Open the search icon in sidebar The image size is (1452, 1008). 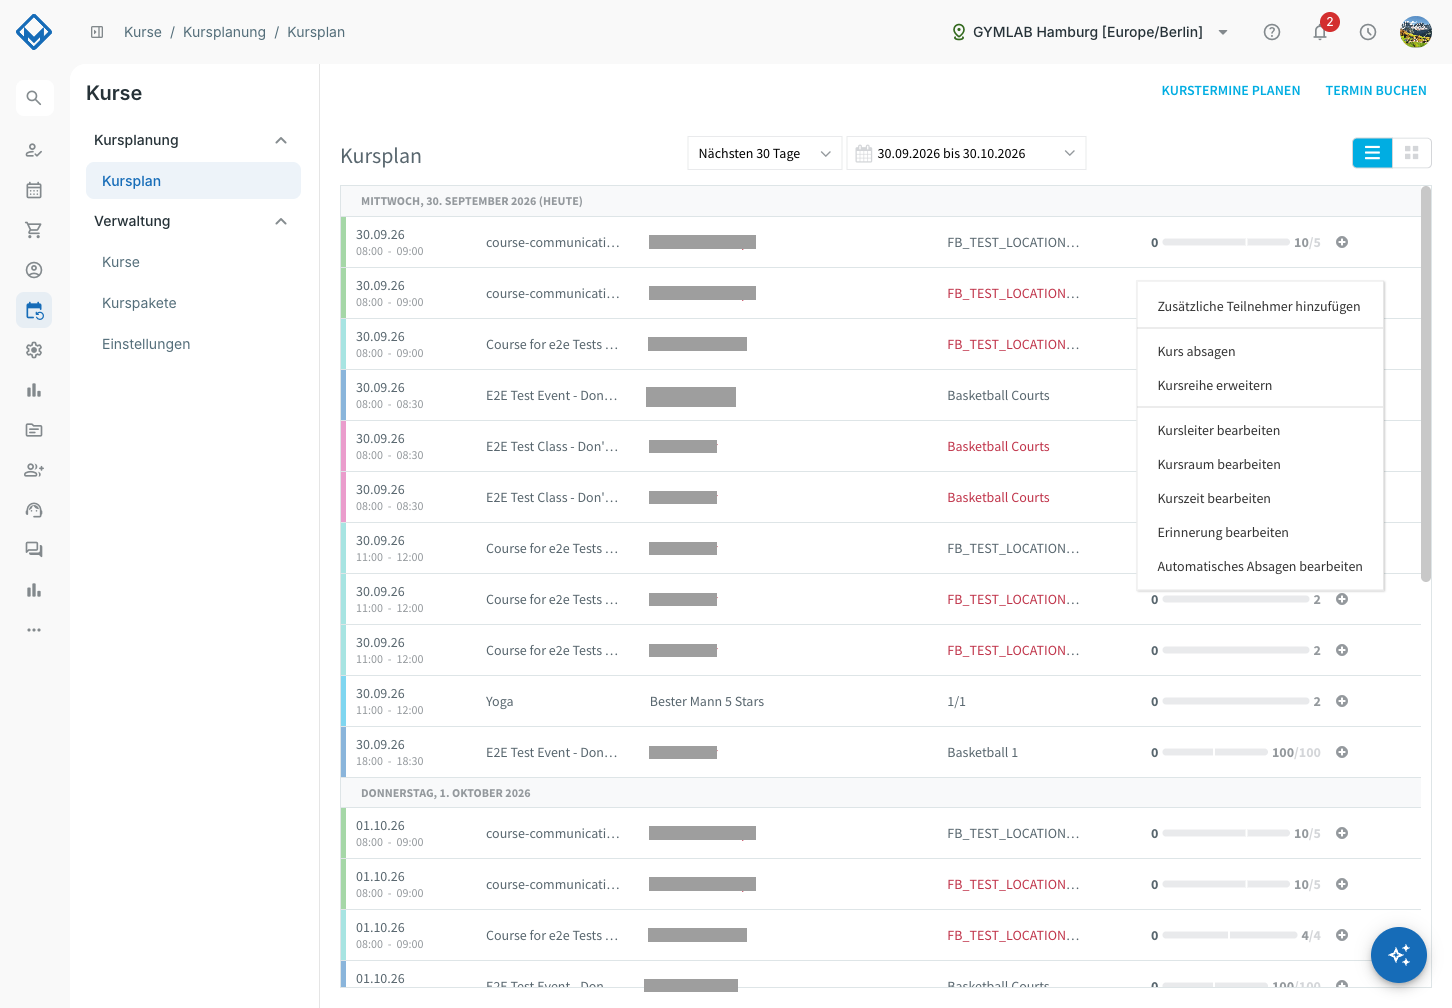coord(34,98)
